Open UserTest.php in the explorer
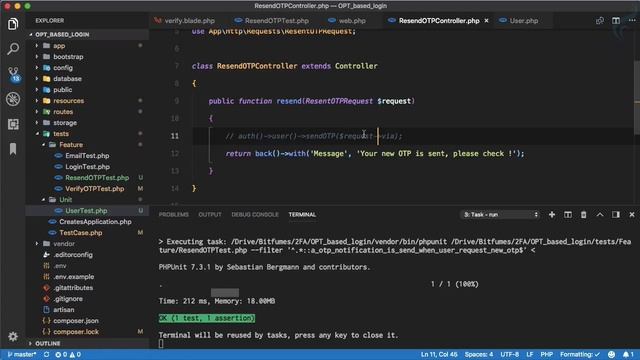The width and height of the screenshot is (640, 360). coord(86,211)
